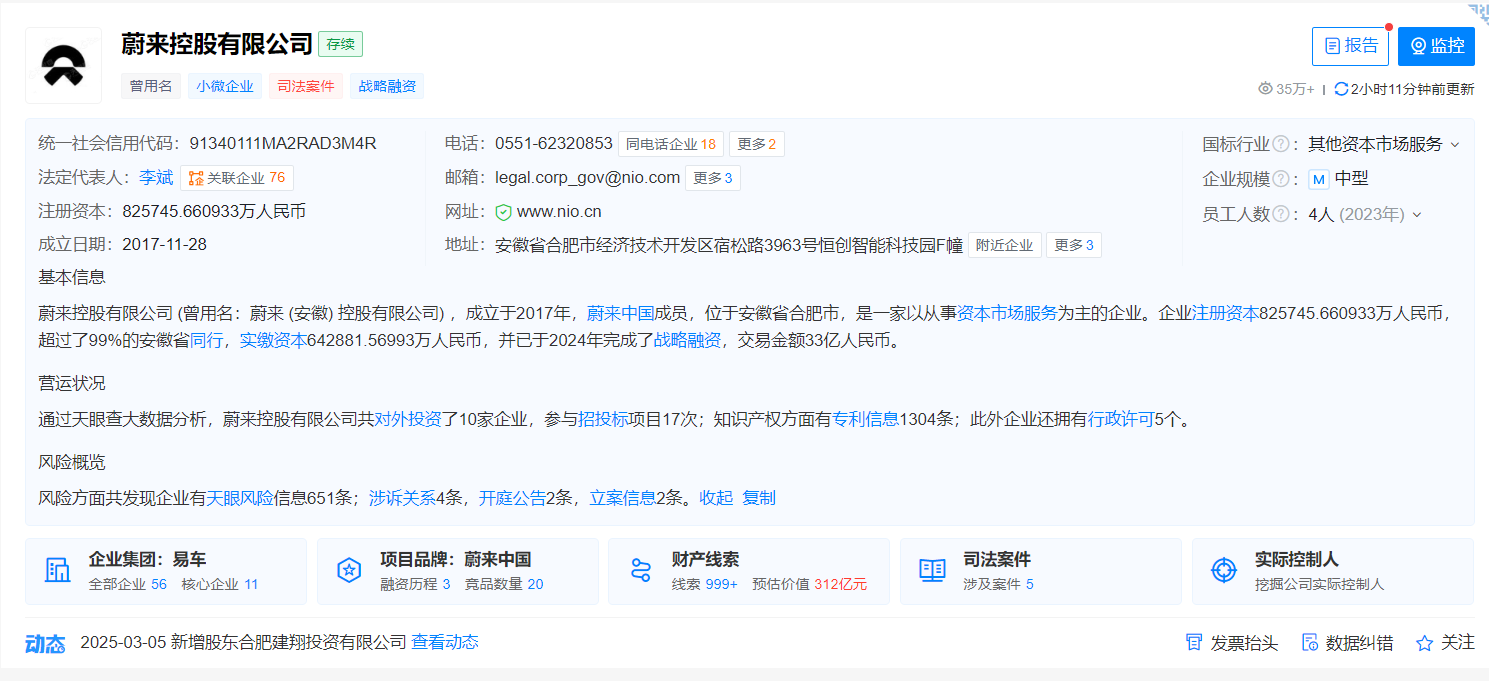
Task: Open the 报告 report button
Action: [1350, 46]
